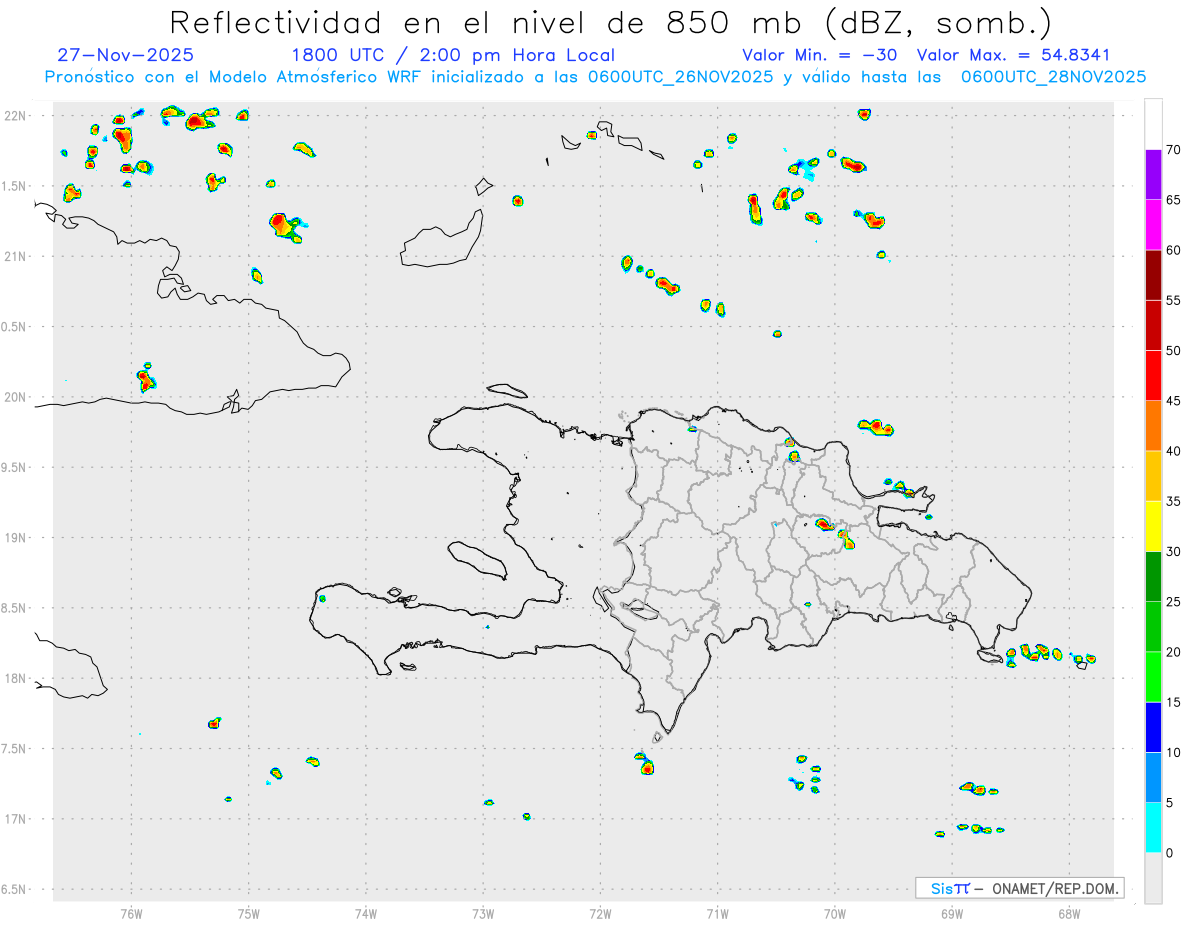The image size is (1200, 927).
Task: Click the deep blue 10-15 dBZ colorbar segment
Action: [1153, 727]
